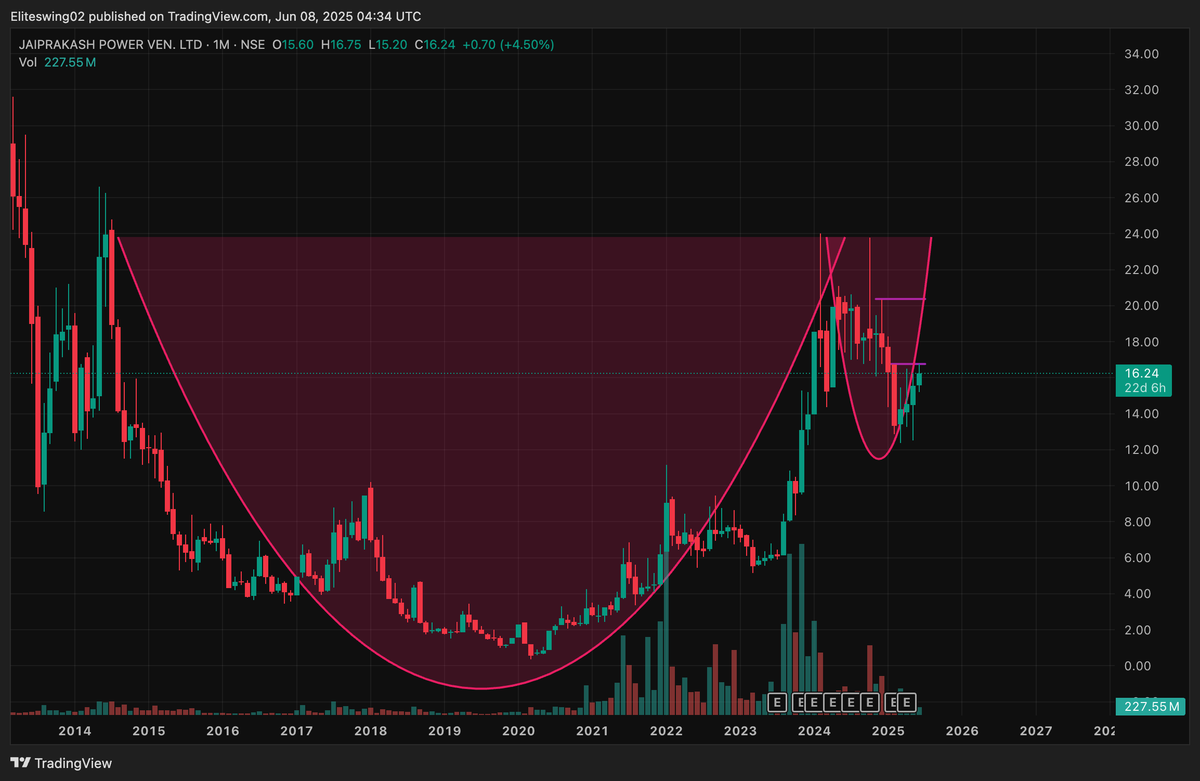Click the Jun 08, 2025 04:34 UTC timestamp
Viewport: 1200px width, 781px height.
click(350, 16)
